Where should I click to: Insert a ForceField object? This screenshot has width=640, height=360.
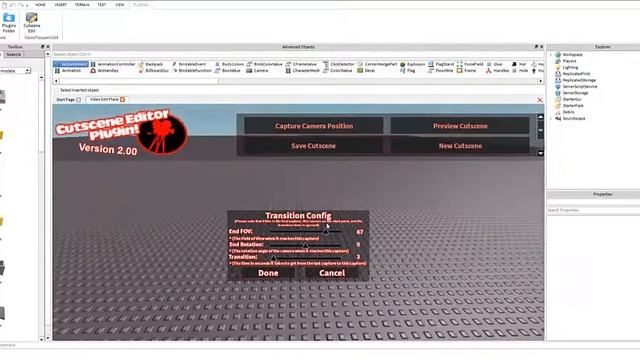(470, 64)
